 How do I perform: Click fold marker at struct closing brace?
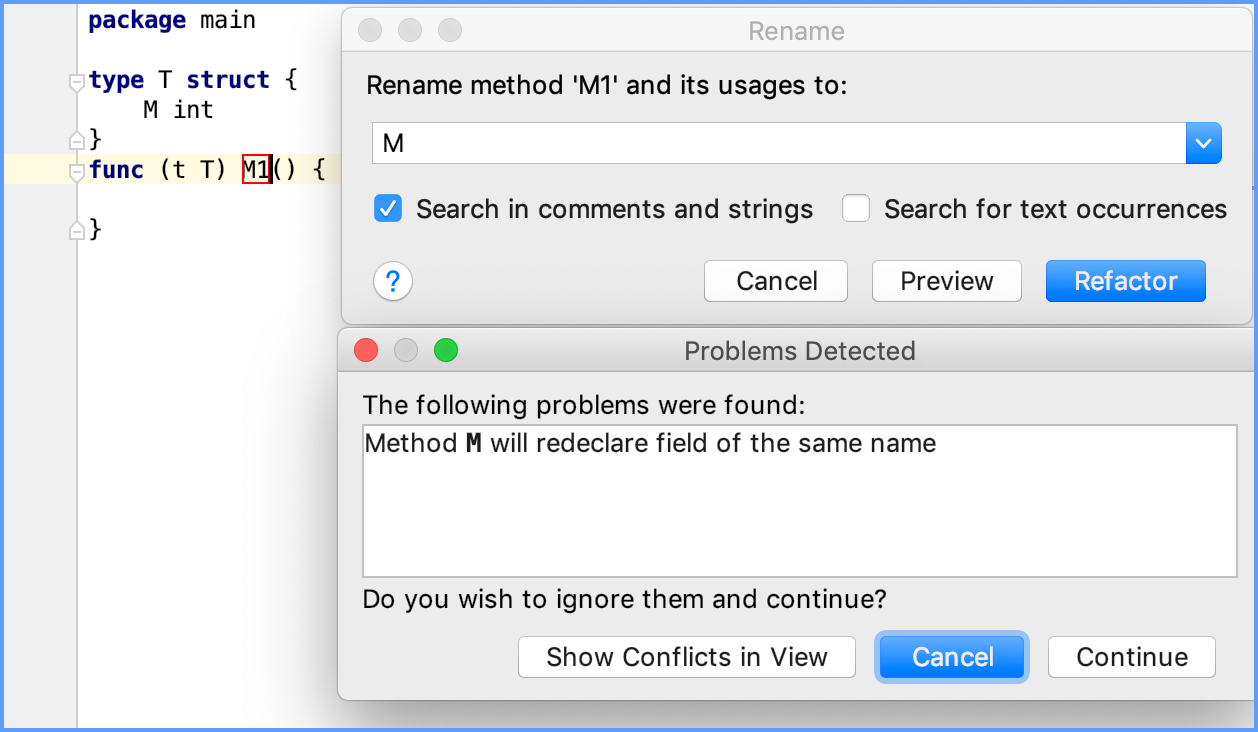(76, 138)
